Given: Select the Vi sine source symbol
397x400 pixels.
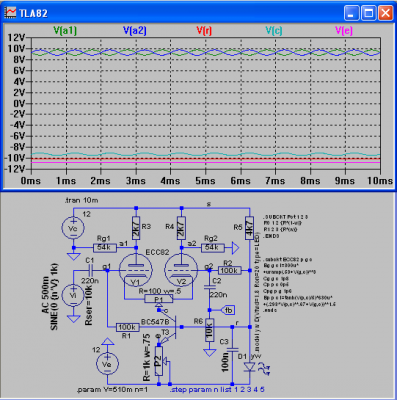Looking at the screenshot, I should point(73,295).
